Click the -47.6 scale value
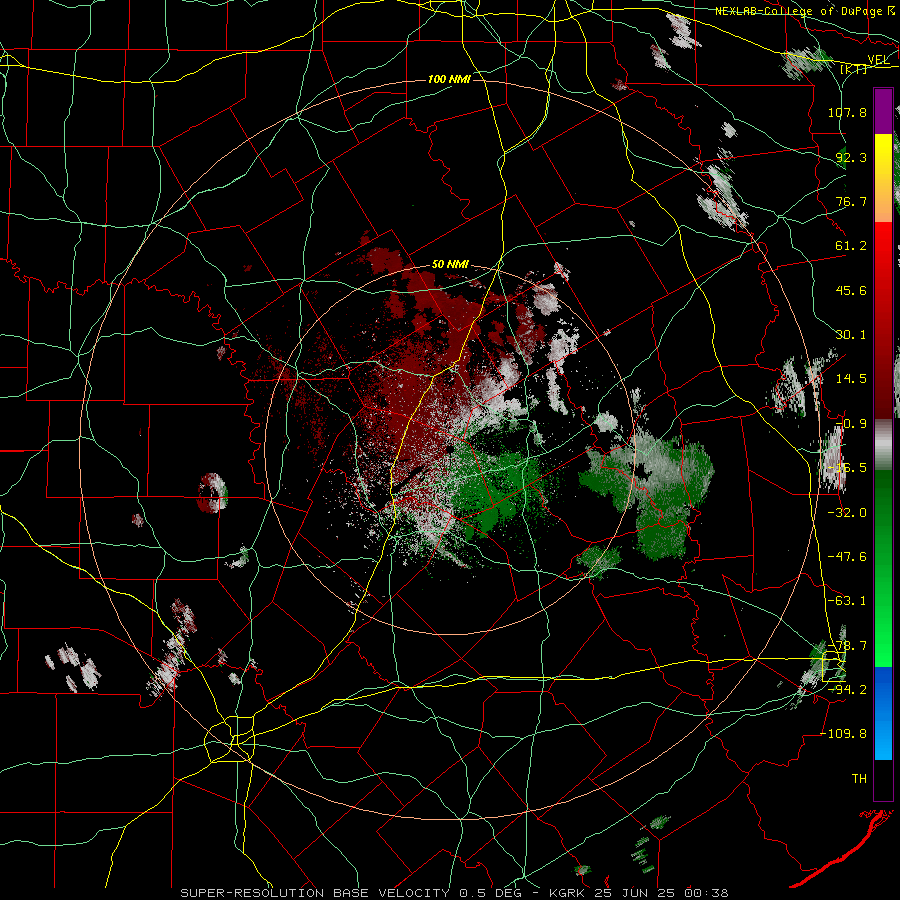900x900 pixels. (x=847, y=557)
